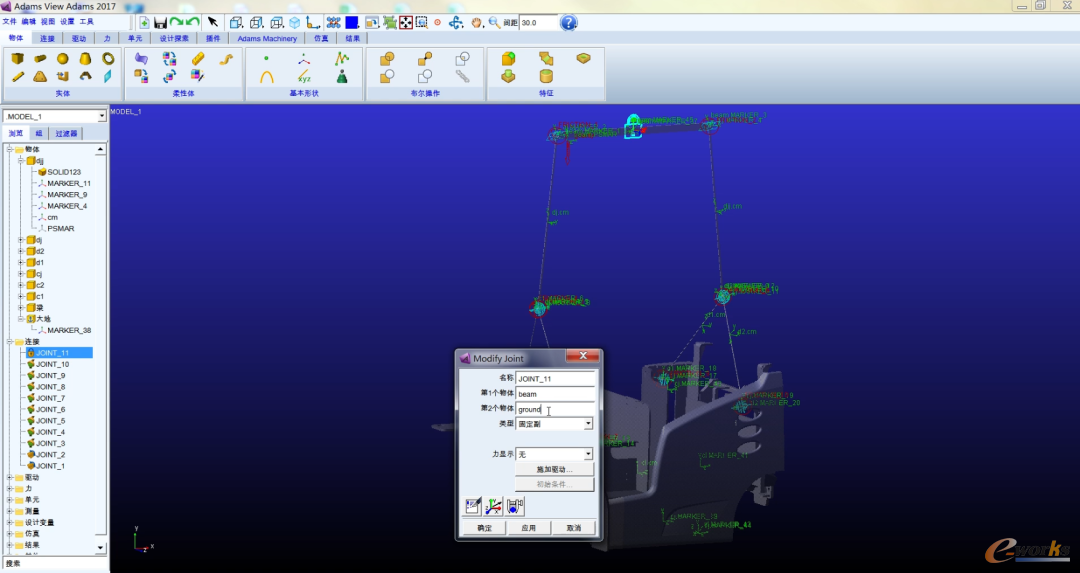Select the sphere solid tool
This screenshot has width=1080, height=573.
tap(63, 59)
